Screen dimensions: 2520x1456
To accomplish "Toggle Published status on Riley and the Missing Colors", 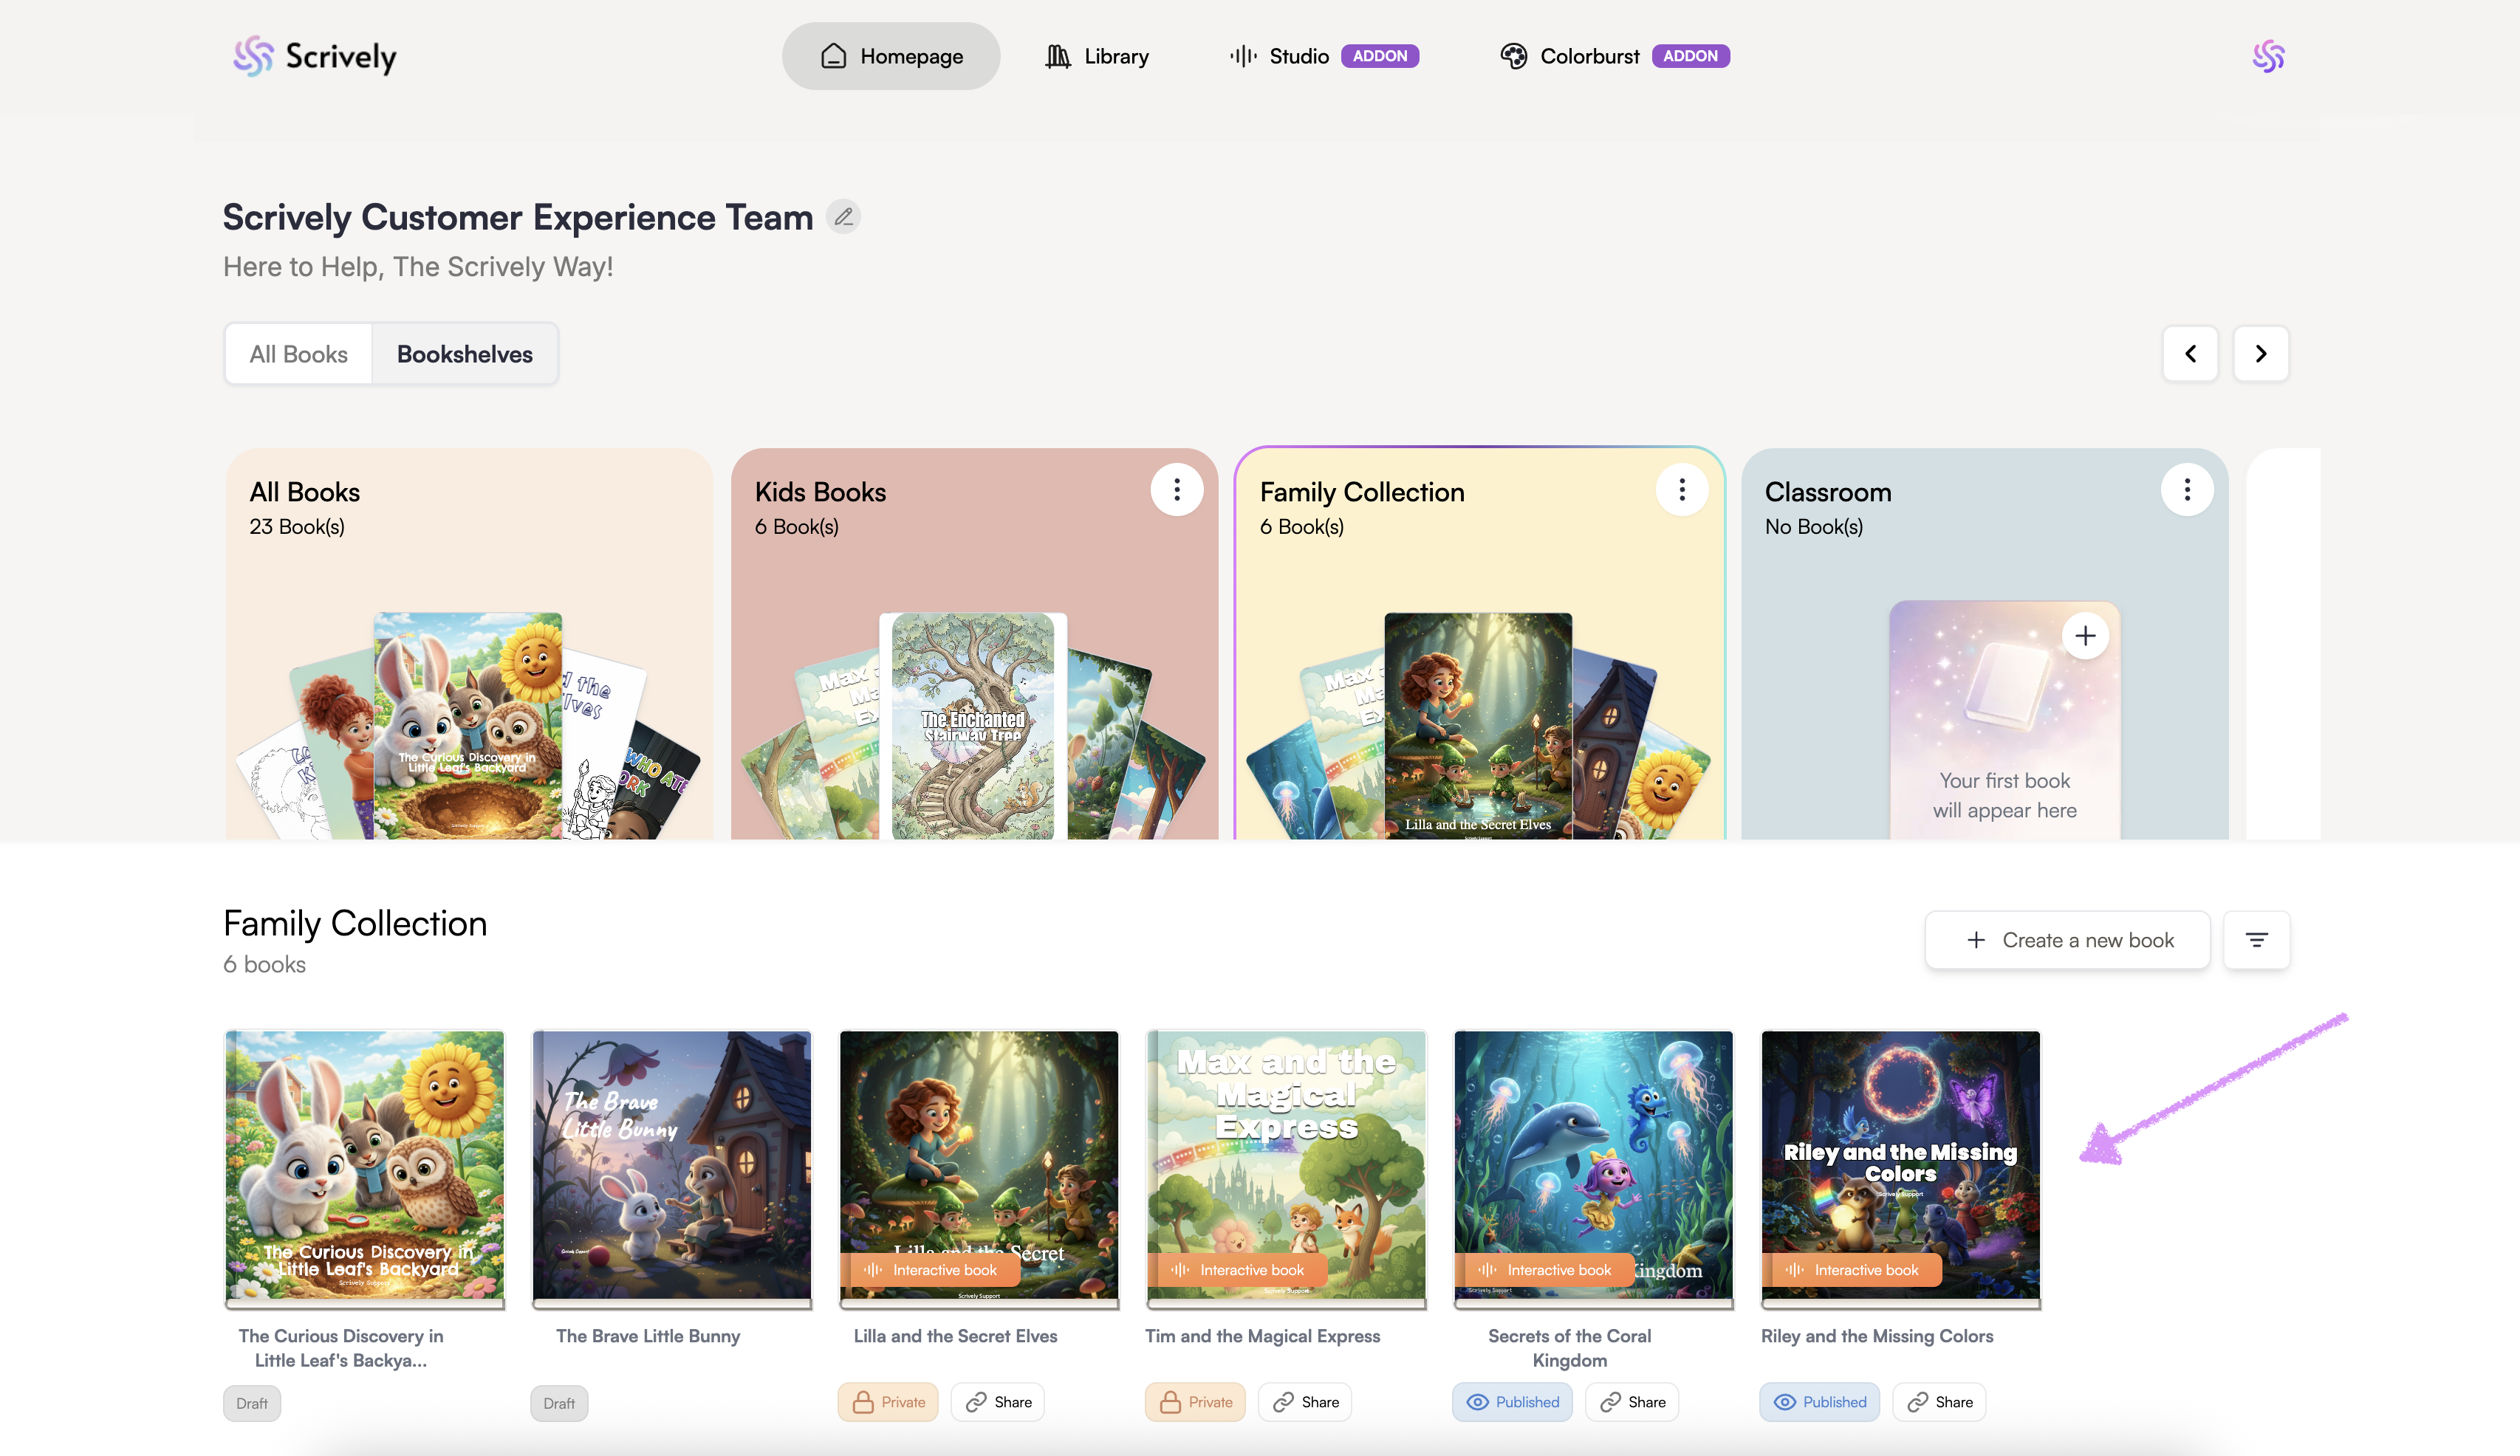I will 1819,1402.
